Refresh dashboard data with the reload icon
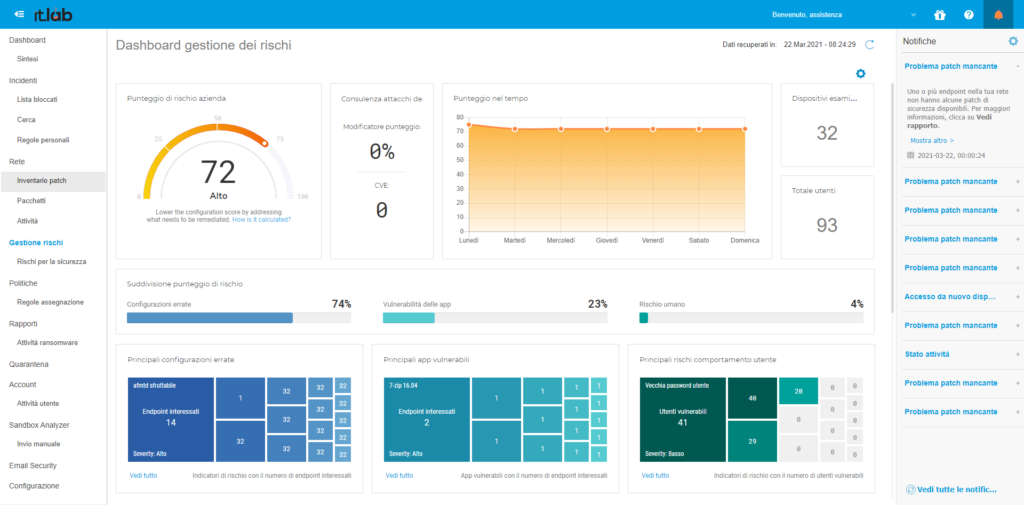The height and width of the screenshot is (505, 1024). [870, 45]
